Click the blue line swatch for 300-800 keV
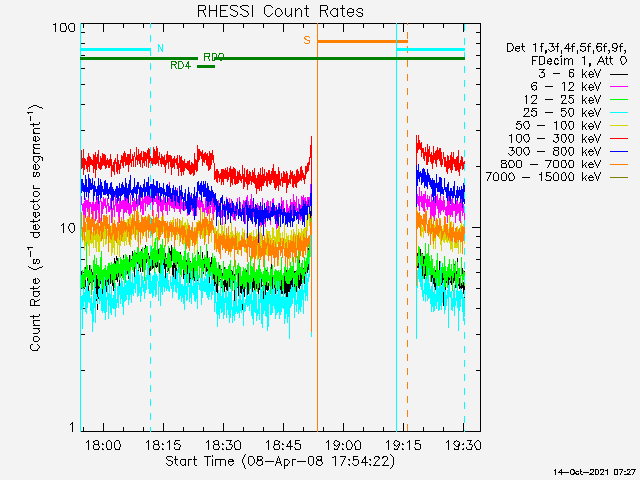This screenshot has width=640, height=480. coord(618,152)
